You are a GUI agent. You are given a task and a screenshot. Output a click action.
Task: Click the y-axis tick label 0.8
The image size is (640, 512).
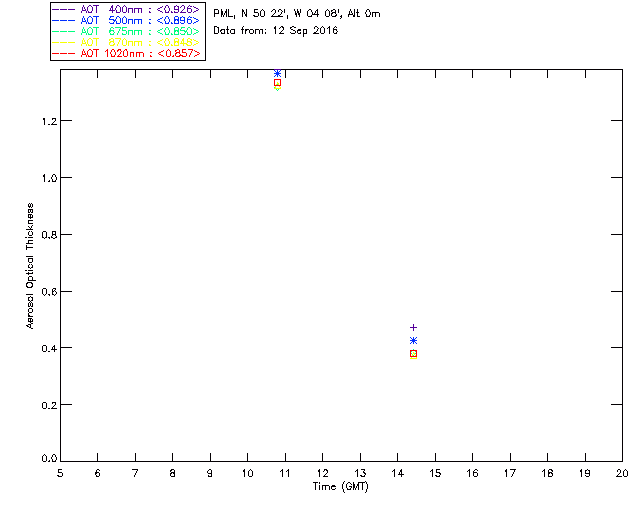click(x=49, y=235)
